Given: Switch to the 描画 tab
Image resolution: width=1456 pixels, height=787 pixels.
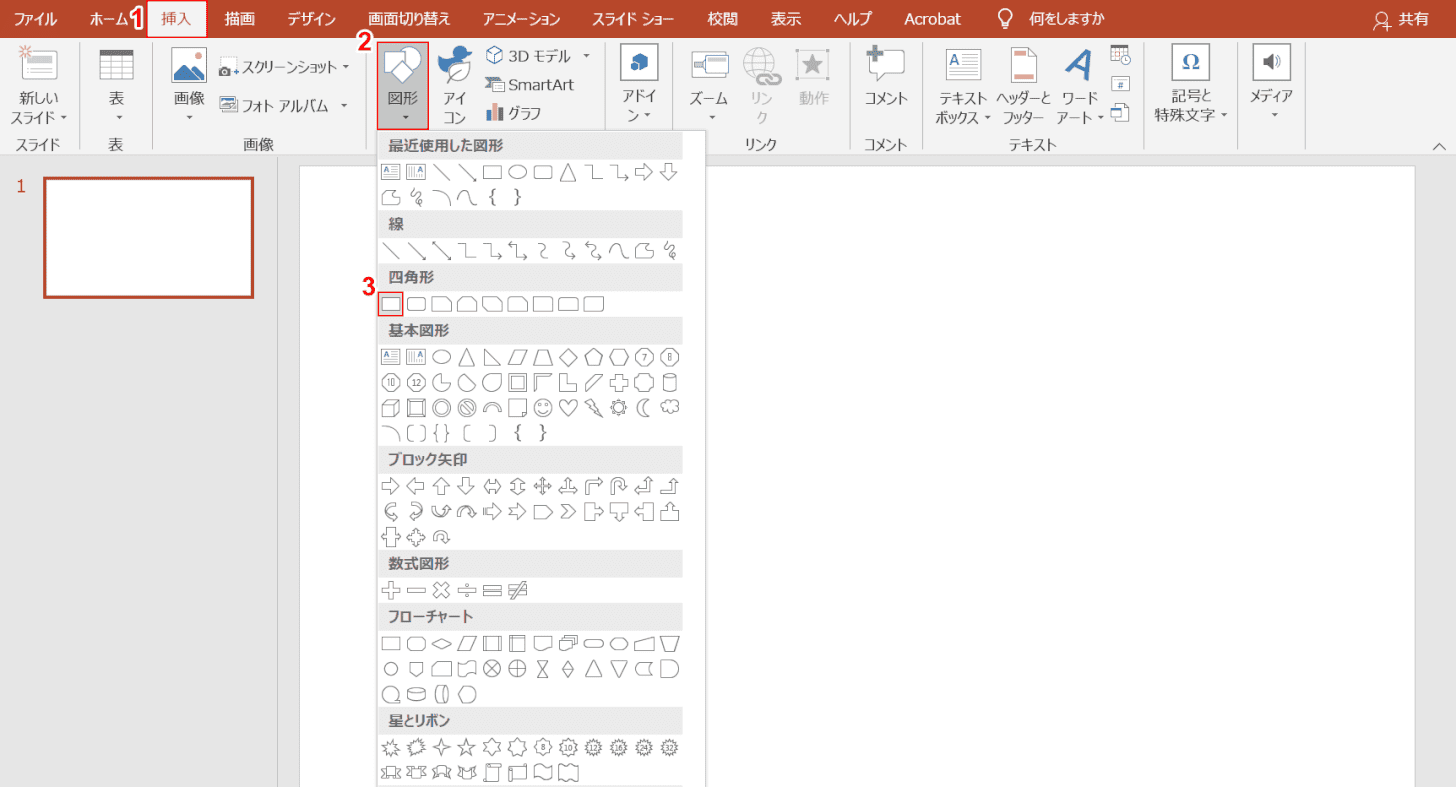Looking at the screenshot, I should pos(239,19).
